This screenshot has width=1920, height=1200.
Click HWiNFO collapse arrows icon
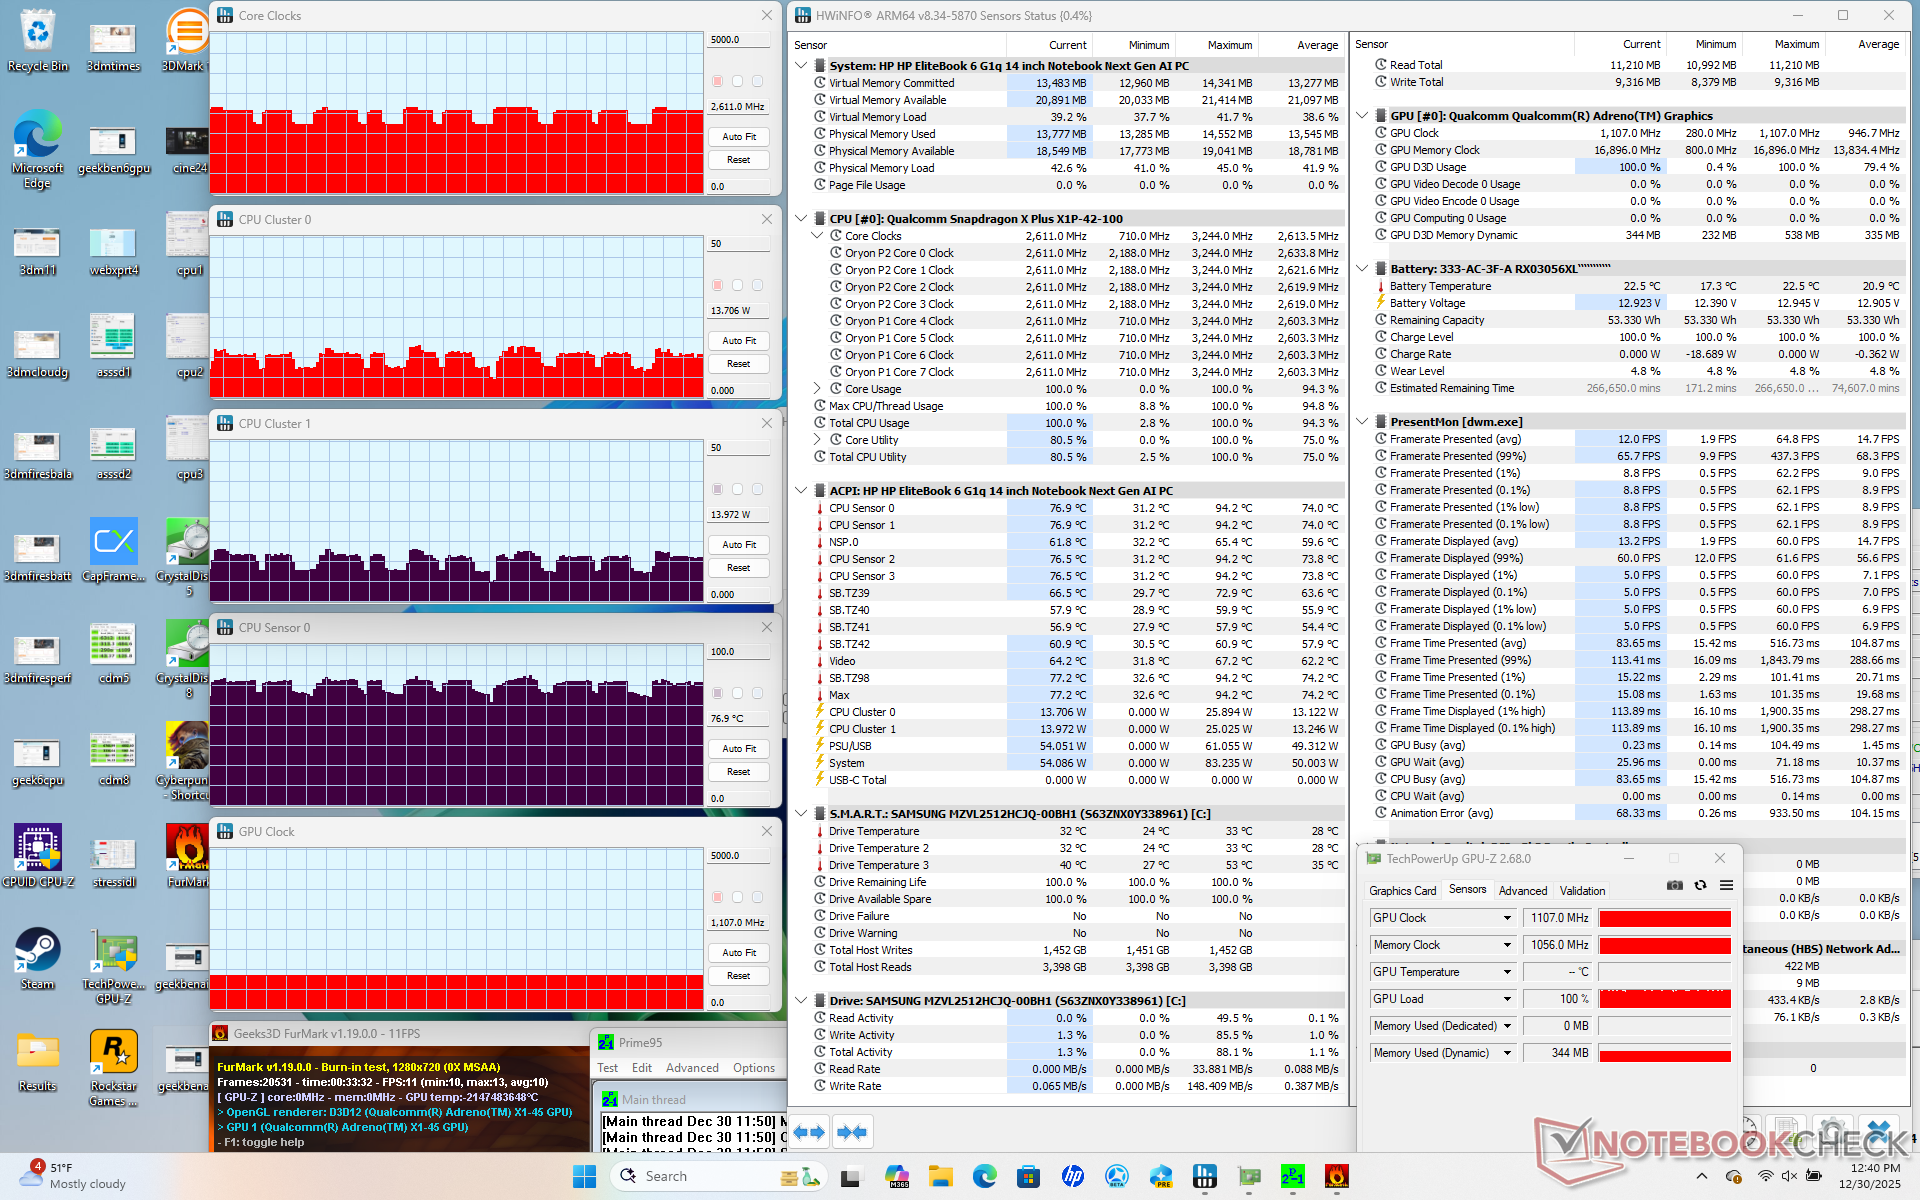(852, 1132)
